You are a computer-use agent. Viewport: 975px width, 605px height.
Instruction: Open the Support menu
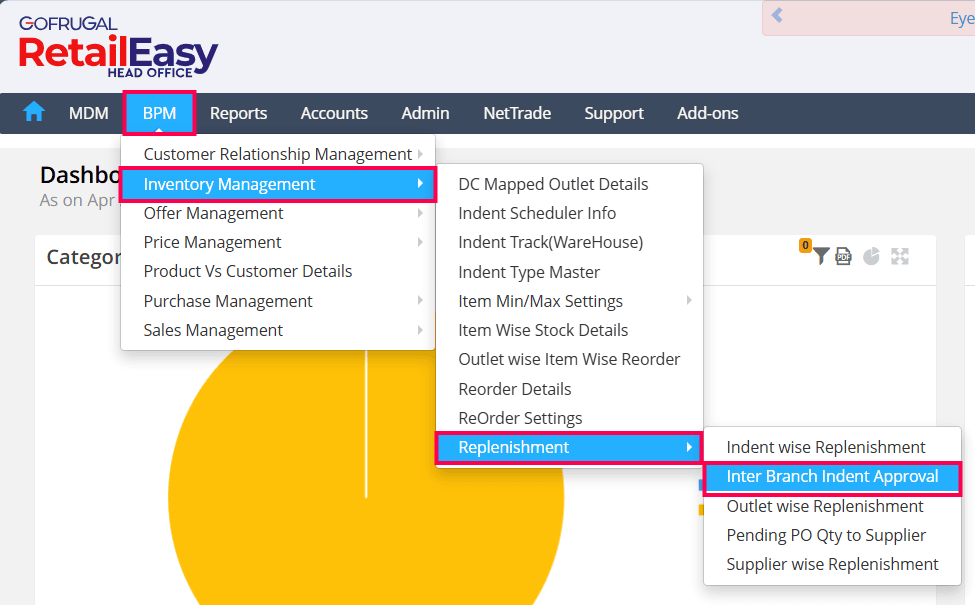[x=614, y=113]
